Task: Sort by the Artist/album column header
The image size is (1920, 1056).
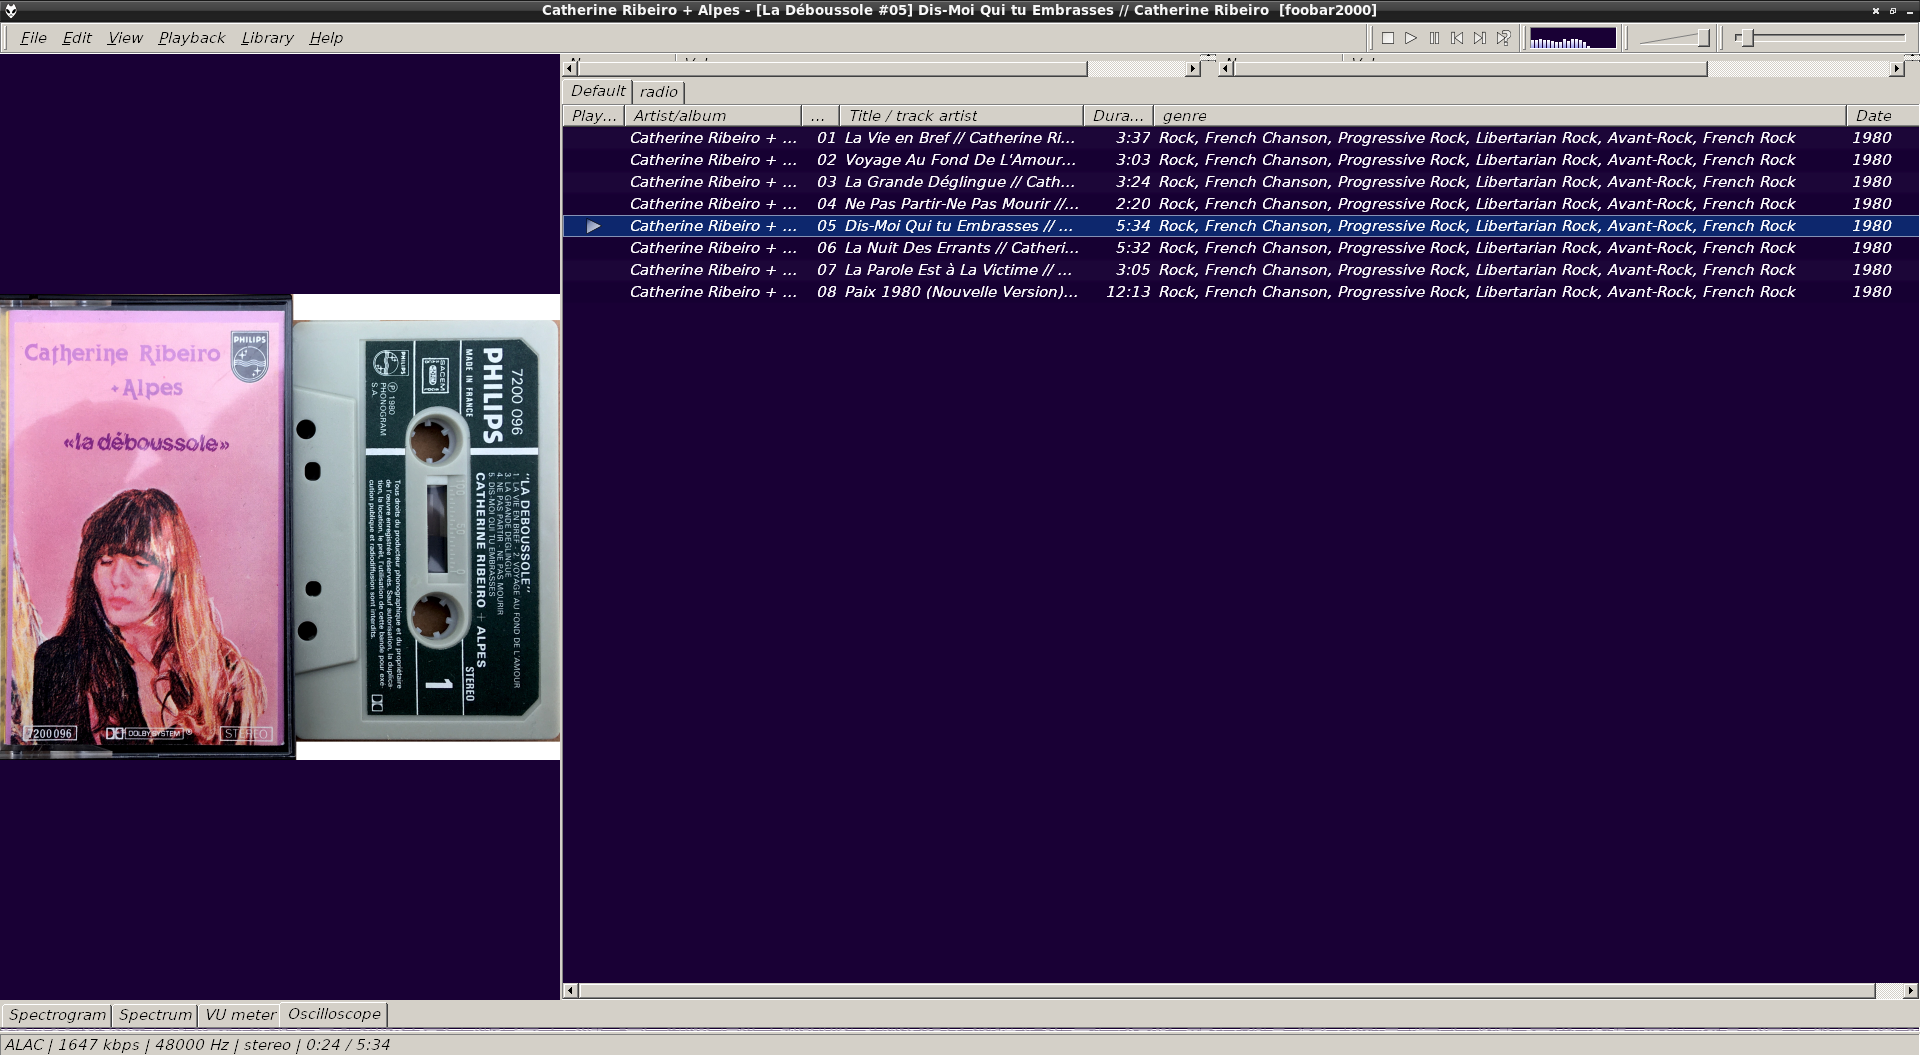Action: [713, 116]
